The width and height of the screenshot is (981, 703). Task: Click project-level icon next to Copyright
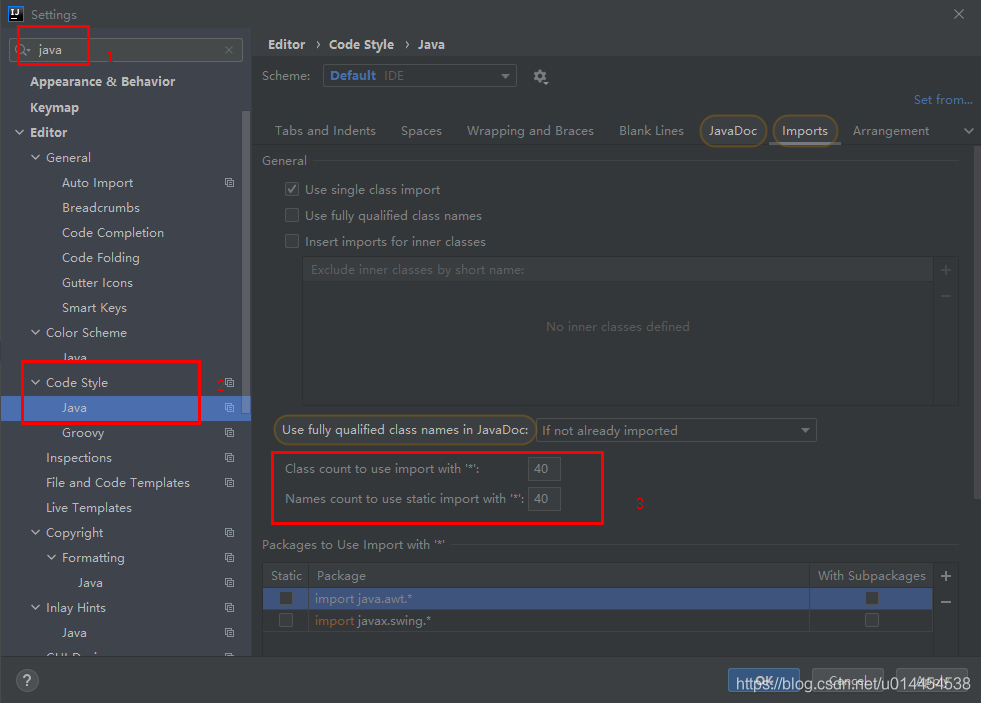coord(230,532)
